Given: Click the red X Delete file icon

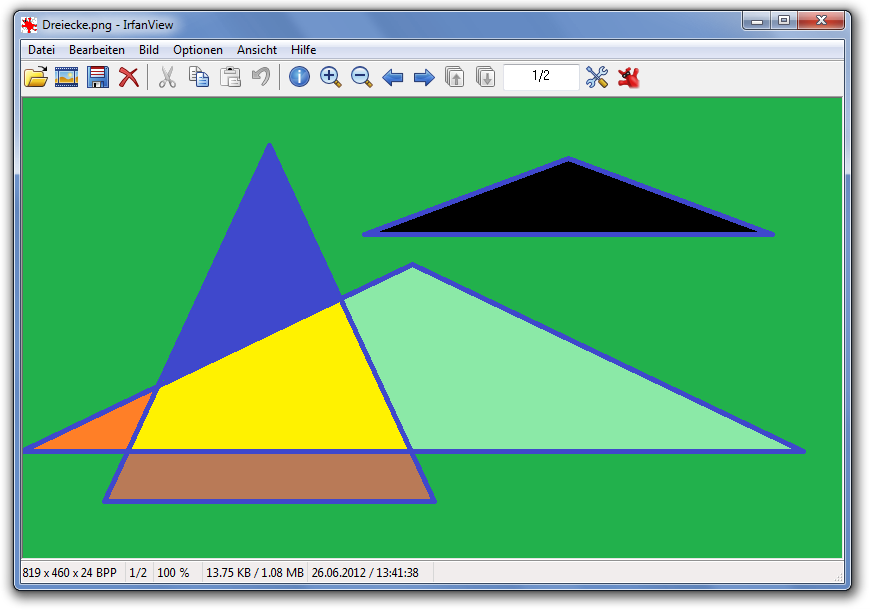Looking at the screenshot, I should coord(129,77).
